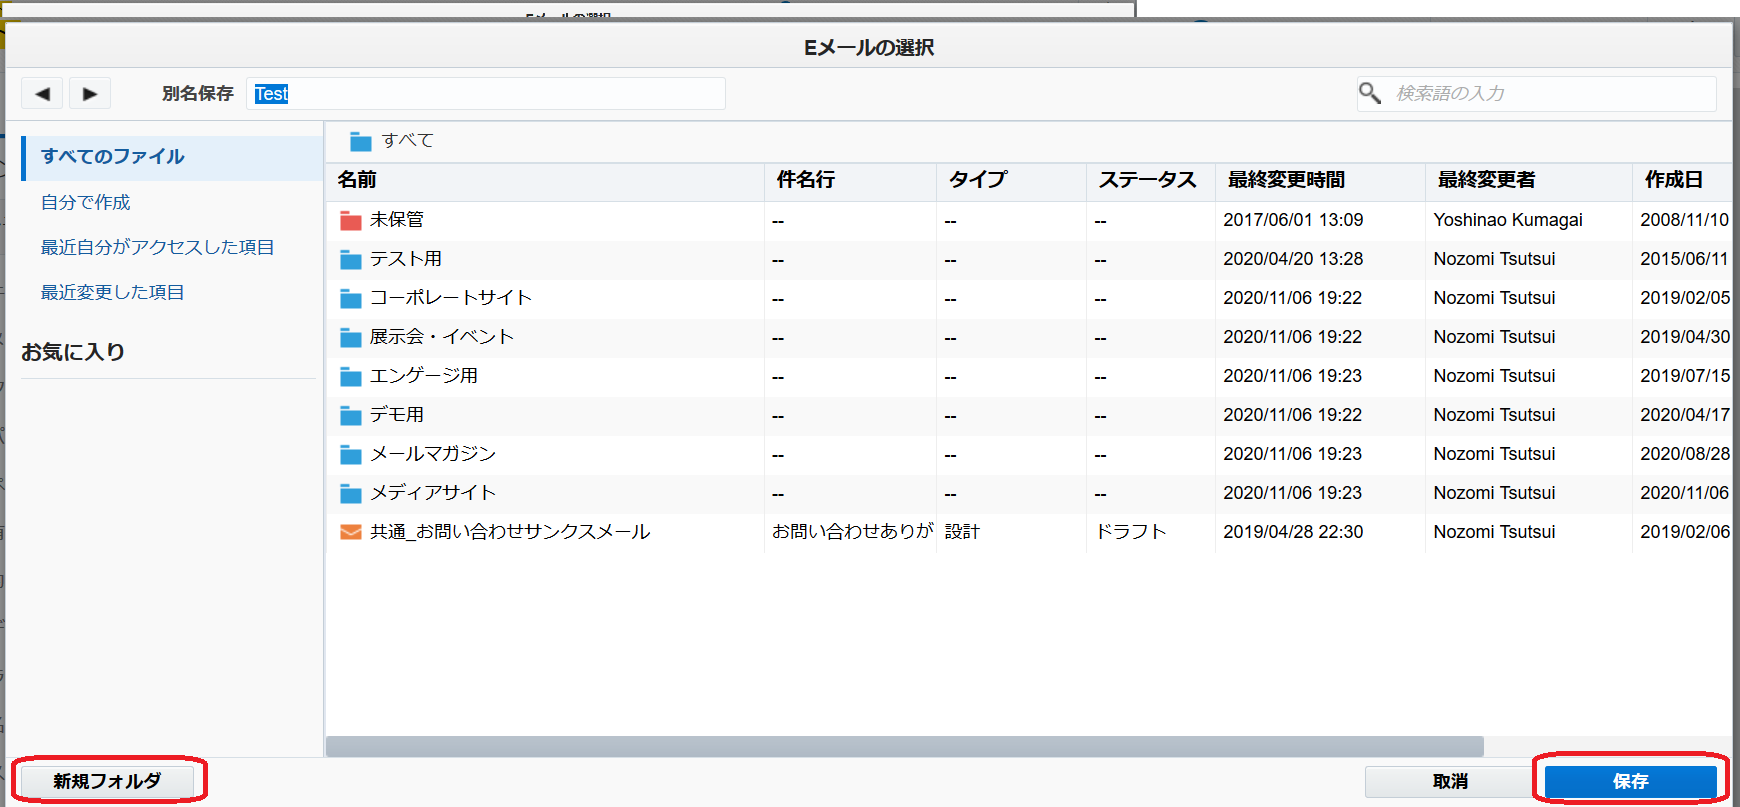The image size is (1740, 807).
Task: Open the 展示会・イベント folder row
Action: point(441,337)
